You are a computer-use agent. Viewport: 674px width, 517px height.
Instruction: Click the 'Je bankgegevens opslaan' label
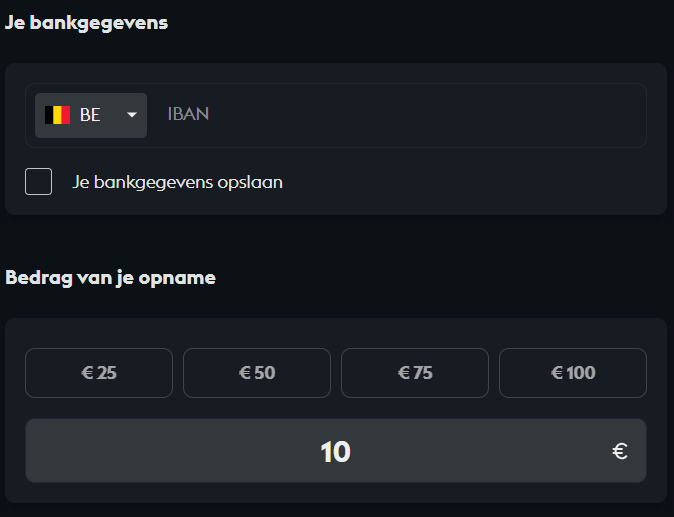(x=177, y=183)
